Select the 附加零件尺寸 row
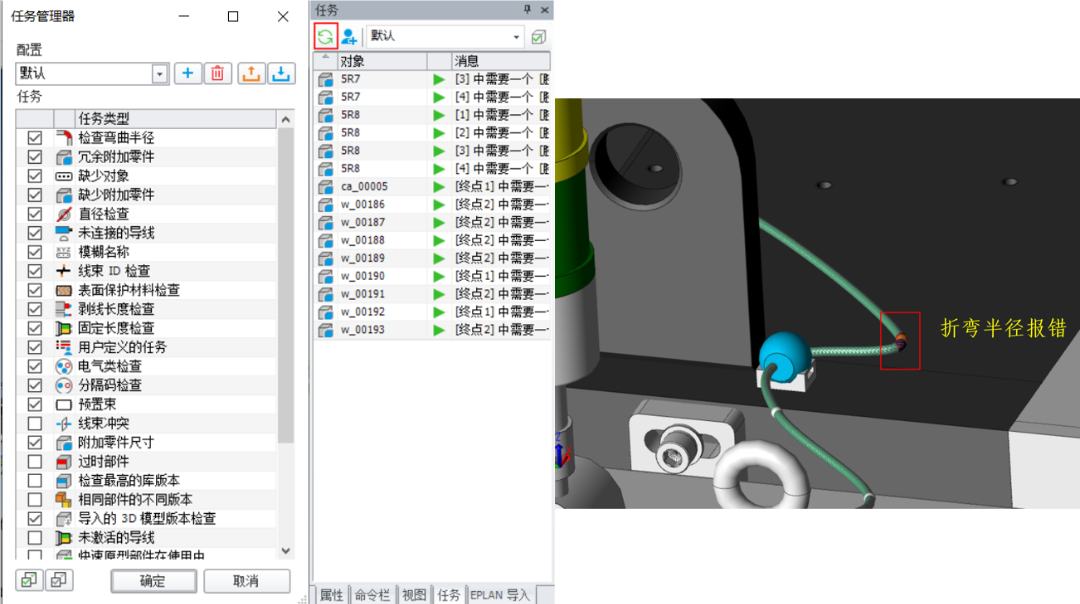This screenshot has height=604, width=1080. click(147, 443)
